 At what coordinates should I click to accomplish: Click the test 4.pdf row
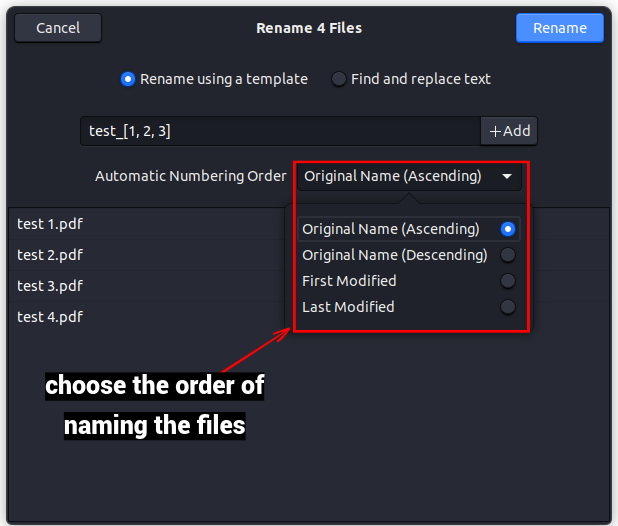click(x=50, y=317)
